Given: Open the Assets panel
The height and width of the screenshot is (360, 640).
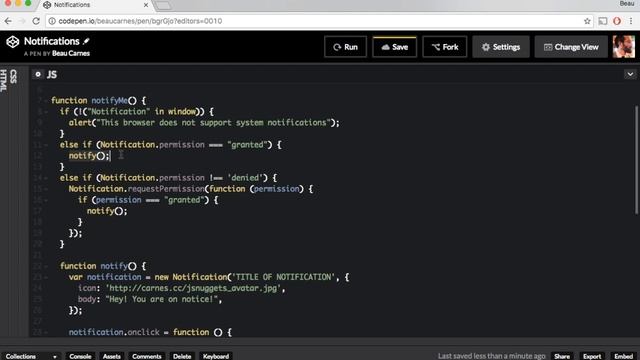Looking at the screenshot, I should (111, 356).
